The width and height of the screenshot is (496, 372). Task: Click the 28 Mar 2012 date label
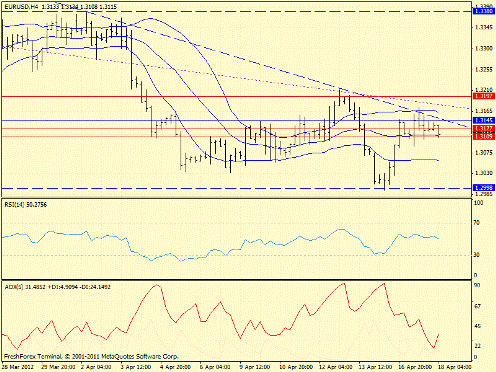click(x=17, y=367)
